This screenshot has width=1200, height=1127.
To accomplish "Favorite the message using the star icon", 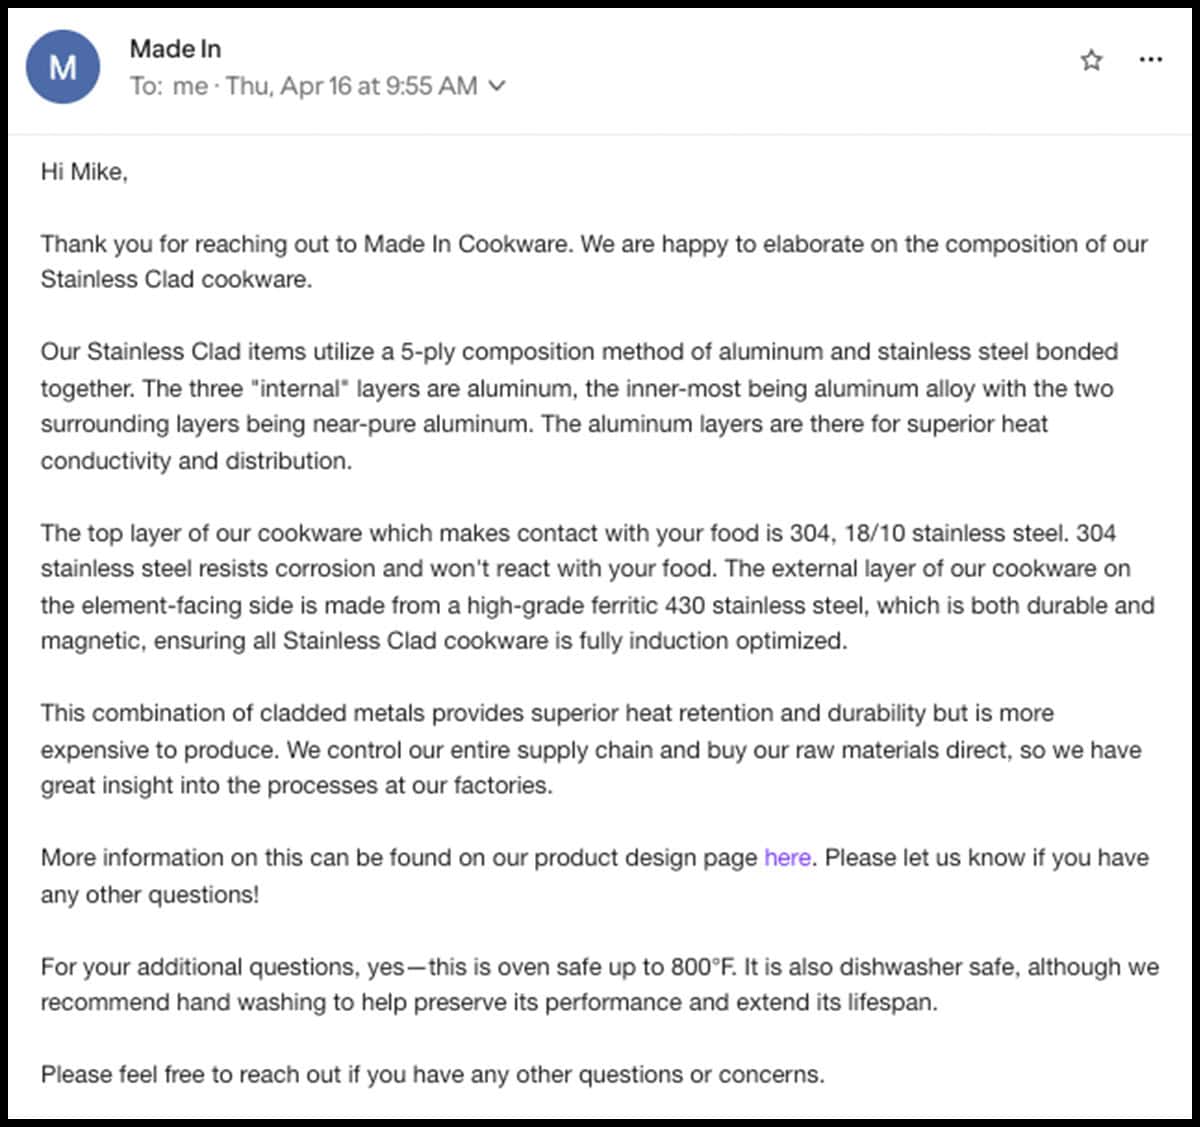I will pyautogui.click(x=1091, y=61).
